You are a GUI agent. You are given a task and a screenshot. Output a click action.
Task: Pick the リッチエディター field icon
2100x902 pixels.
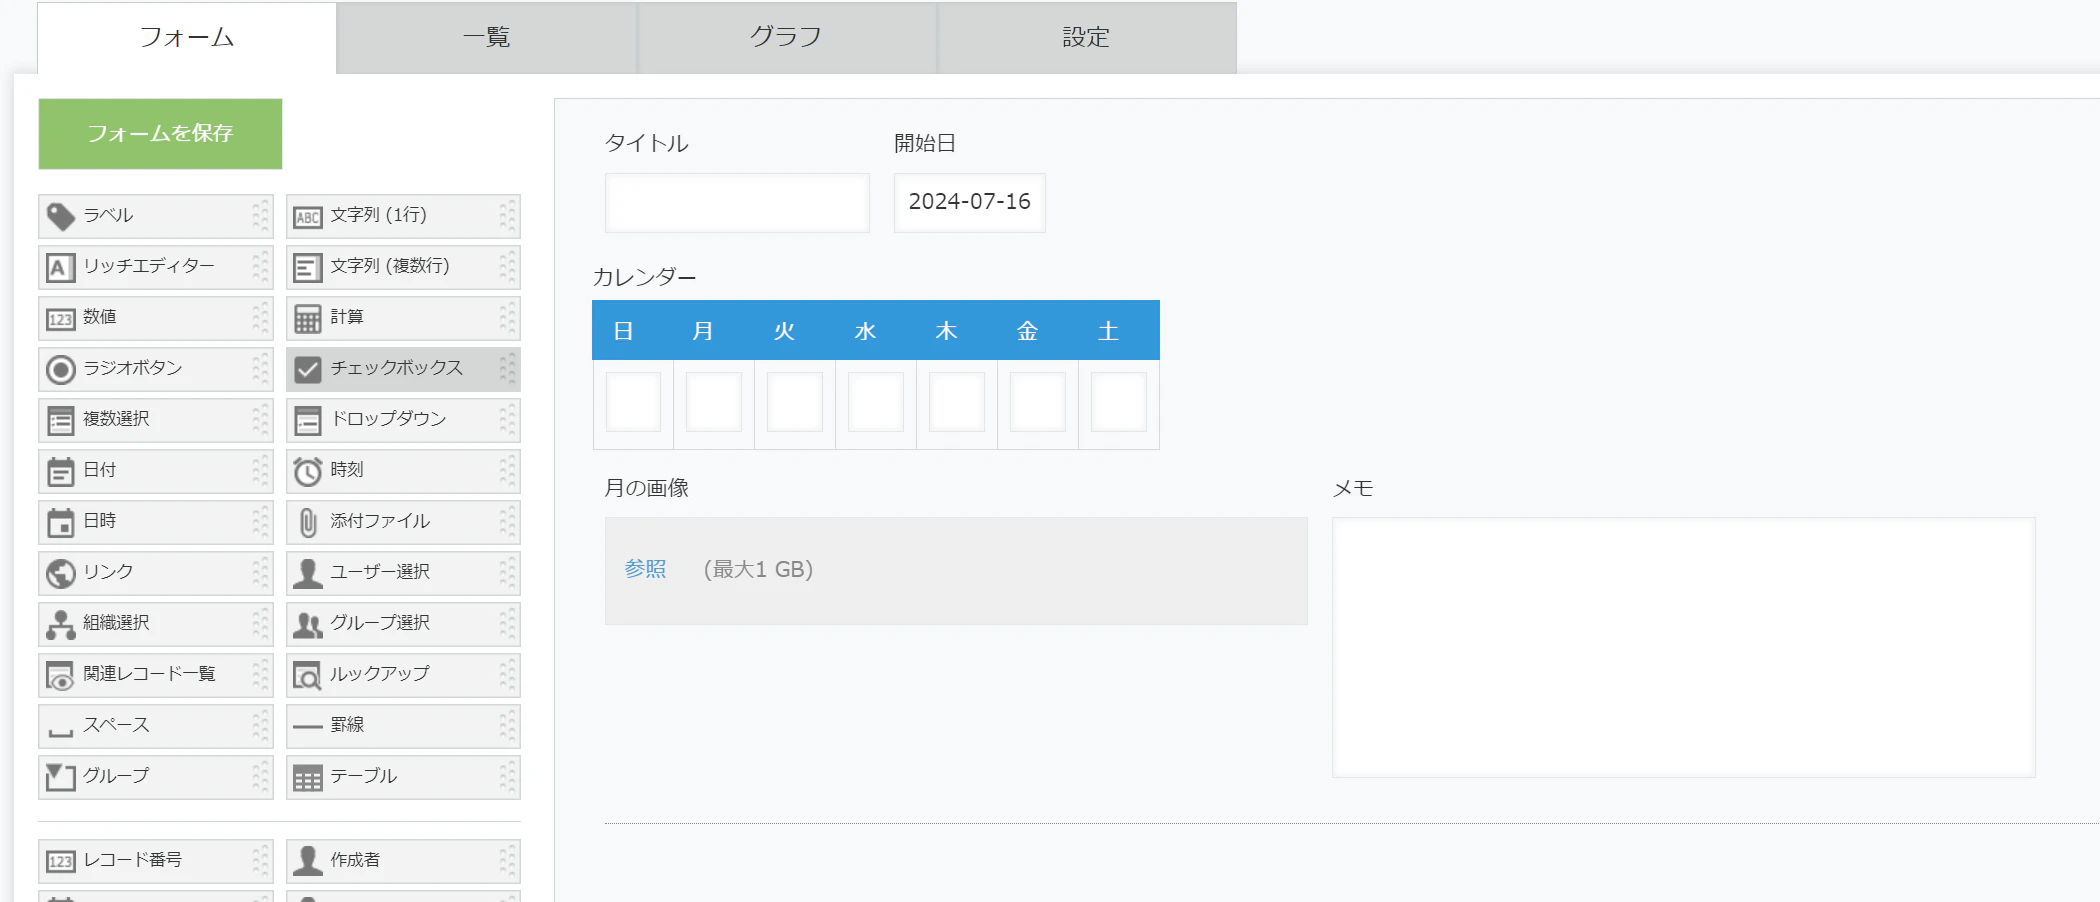point(61,267)
